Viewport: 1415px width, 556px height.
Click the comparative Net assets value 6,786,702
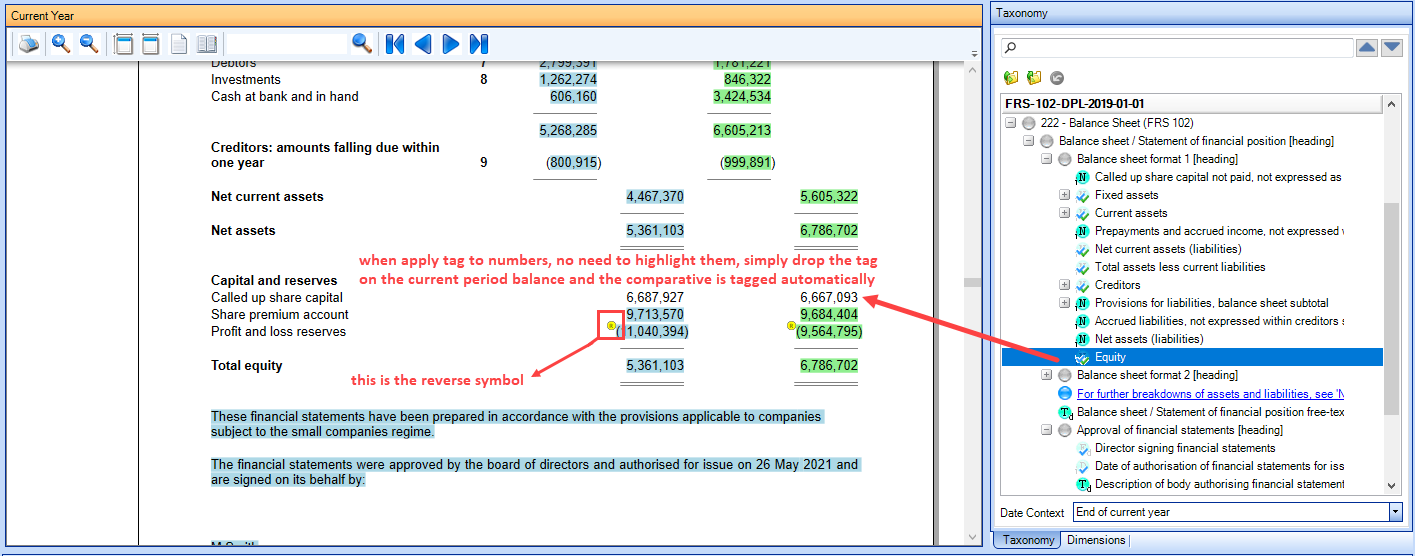click(x=829, y=230)
